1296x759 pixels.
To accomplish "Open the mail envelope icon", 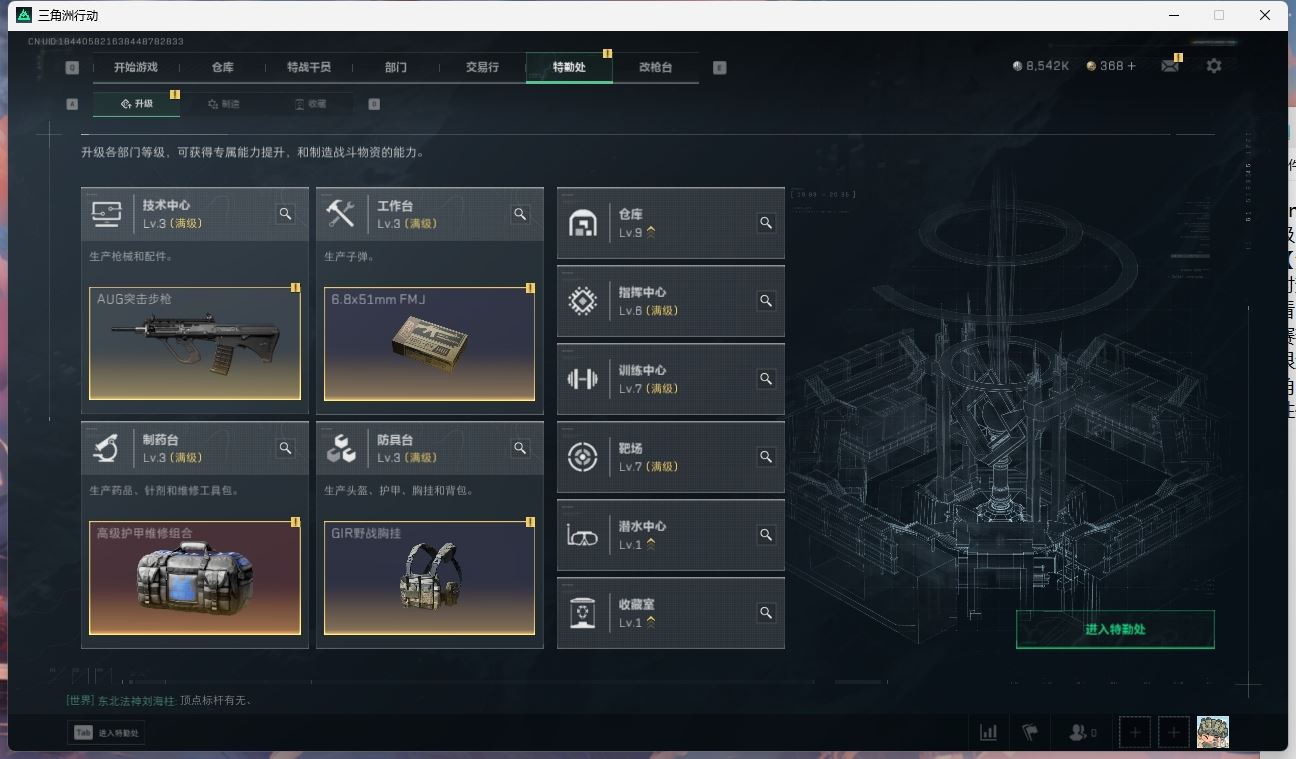I will pos(1169,66).
